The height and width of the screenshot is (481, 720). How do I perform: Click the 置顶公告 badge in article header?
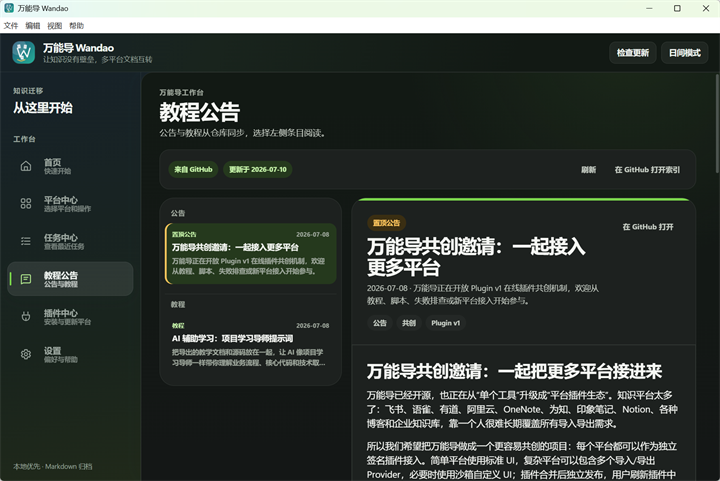click(386, 223)
